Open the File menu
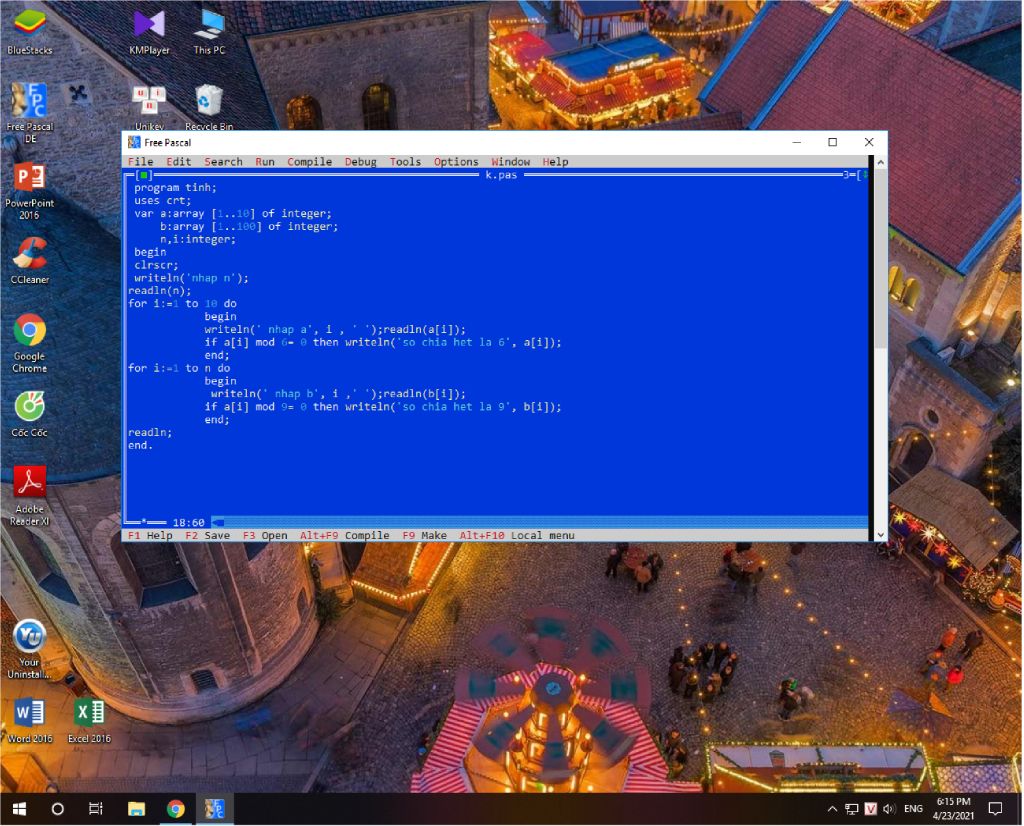Screen dimensions: 1024x826 (140, 162)
